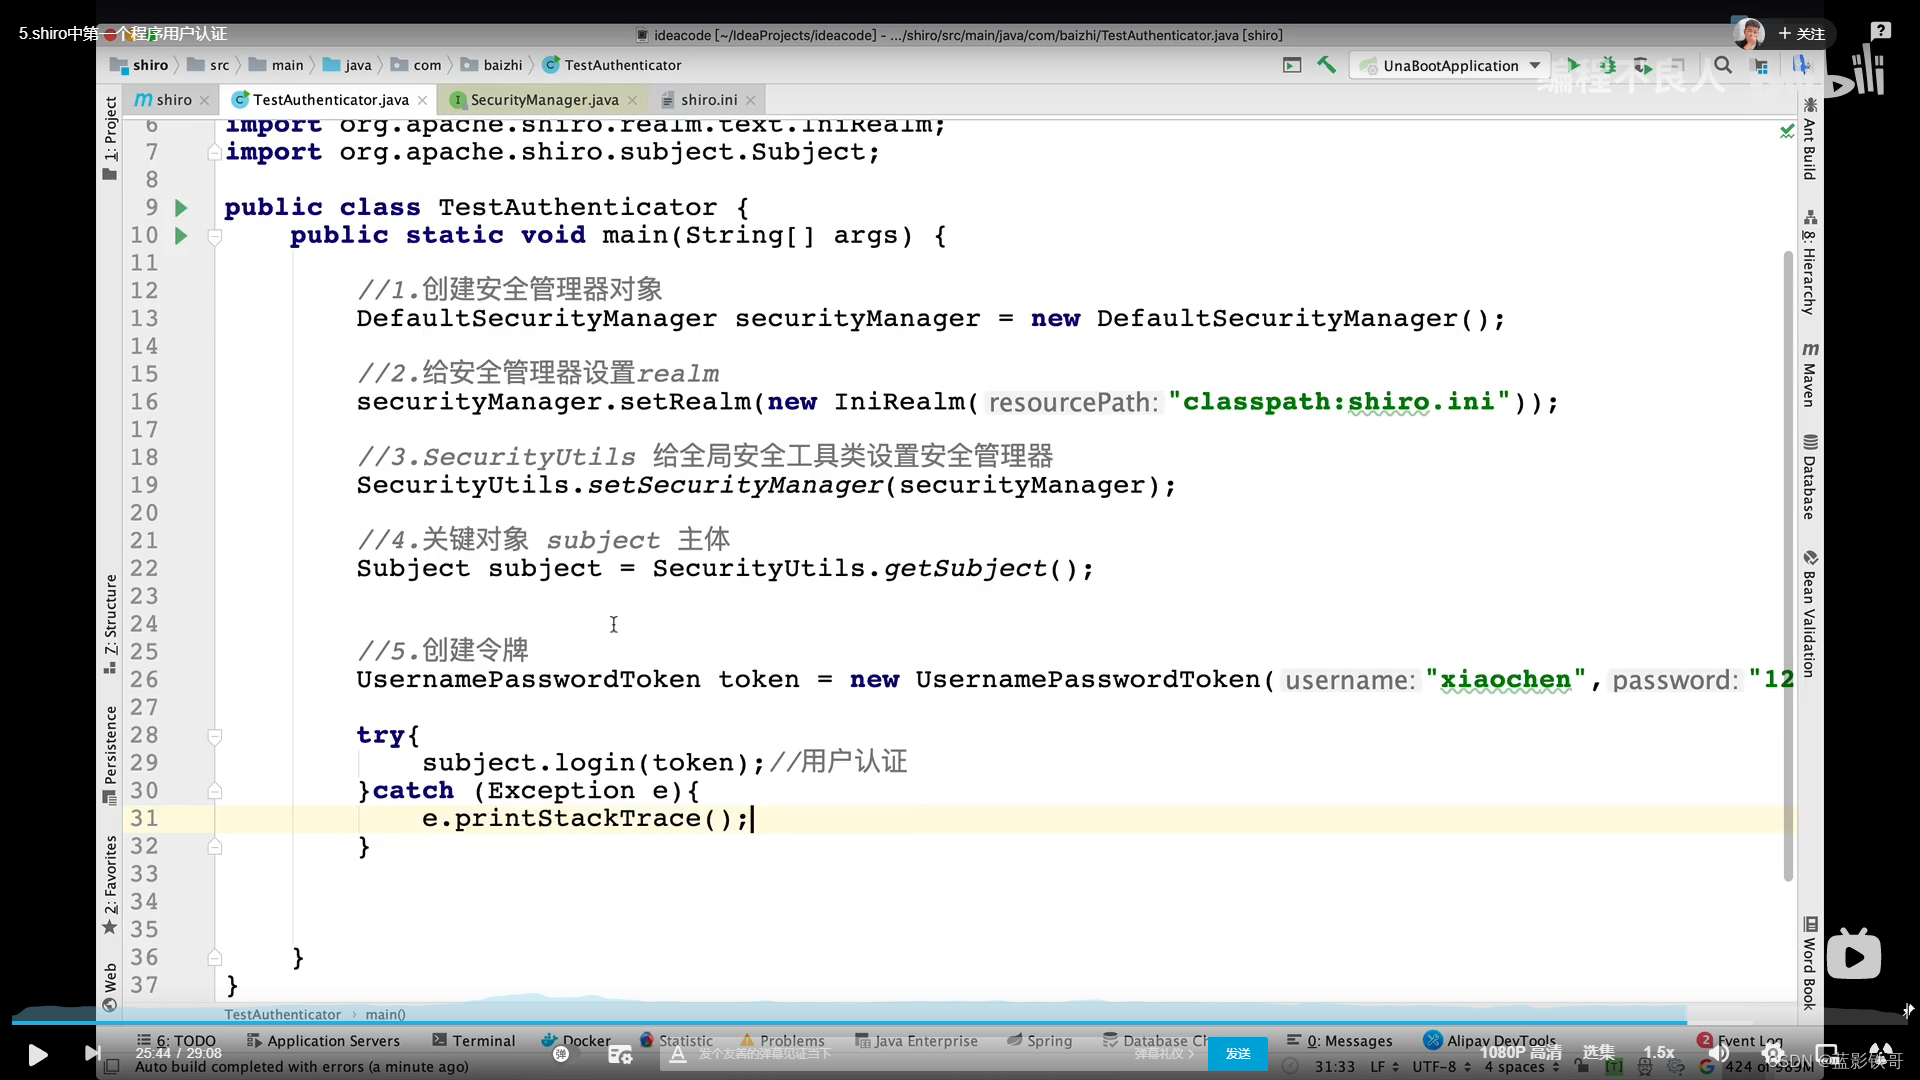
Task: Open the Word Book side panel
Action: click(x=1810, y=962)
